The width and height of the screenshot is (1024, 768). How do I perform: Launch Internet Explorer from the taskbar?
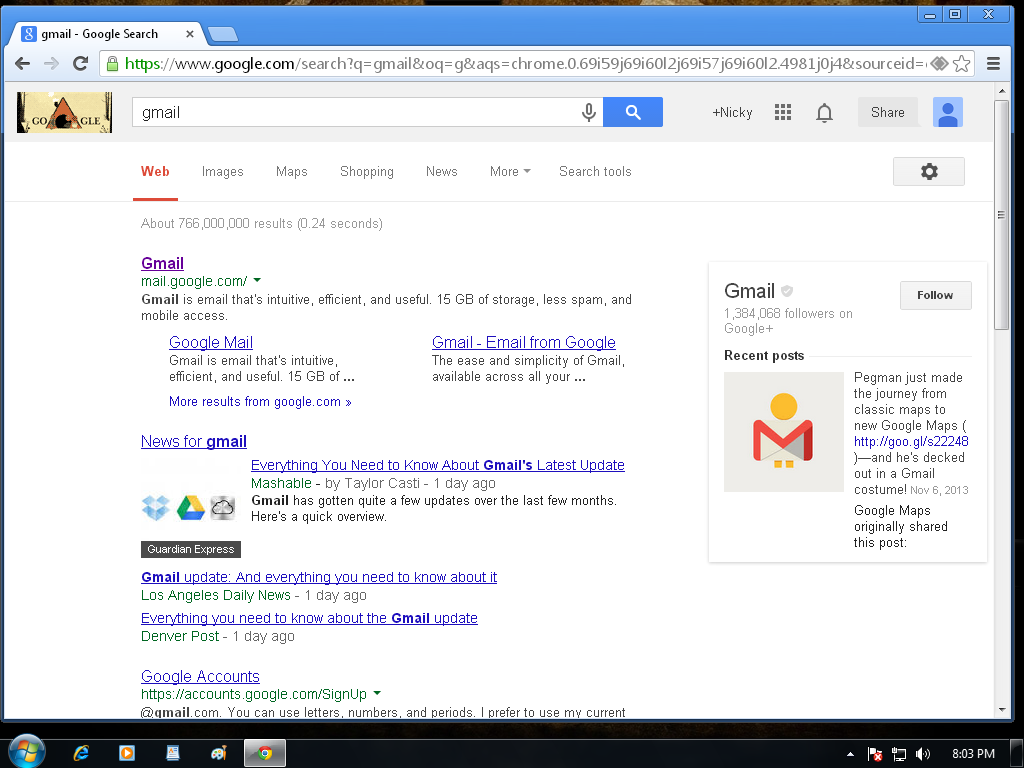coord(82,753)
